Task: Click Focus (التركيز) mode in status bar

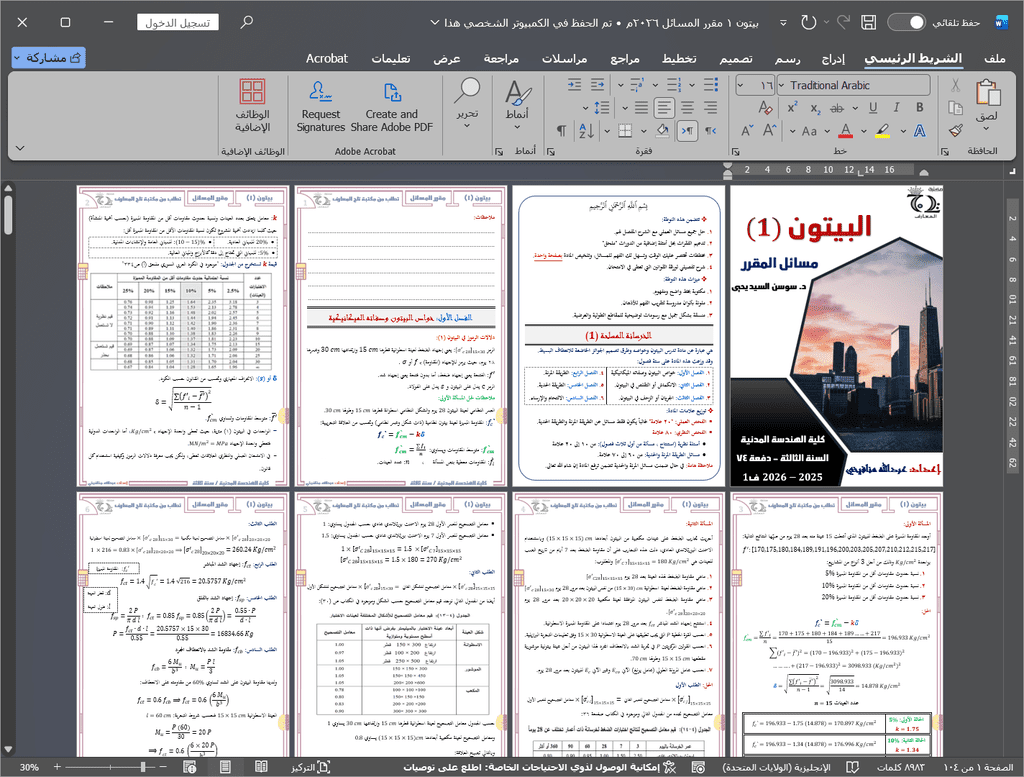Action: [311, 767]
